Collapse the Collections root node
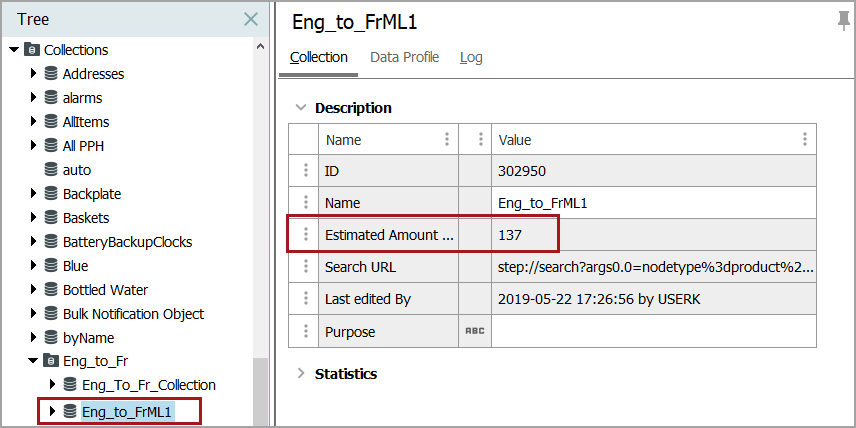856x428 pixels. pos(13,50)
